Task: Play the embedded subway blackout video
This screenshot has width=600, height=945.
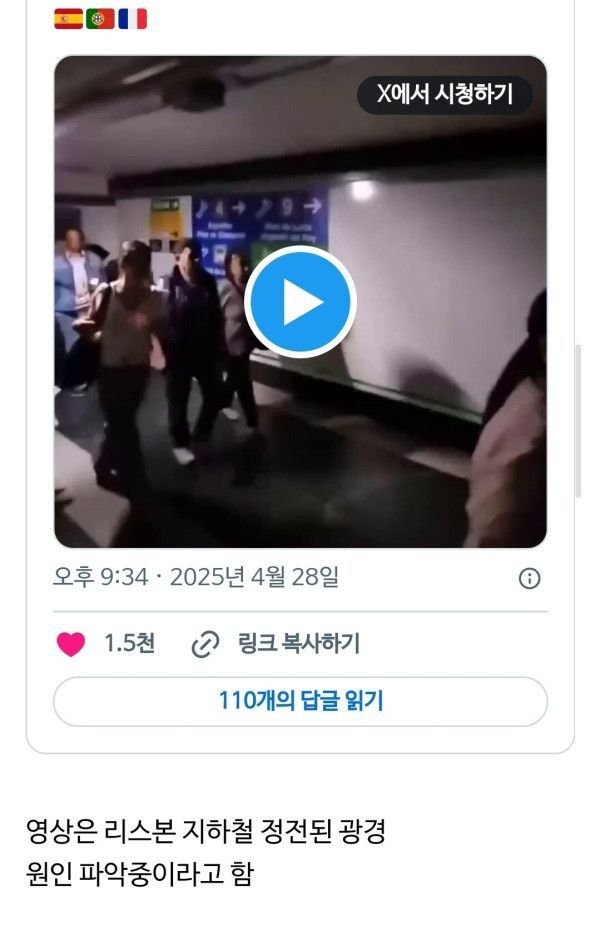Action: (300, 301)
